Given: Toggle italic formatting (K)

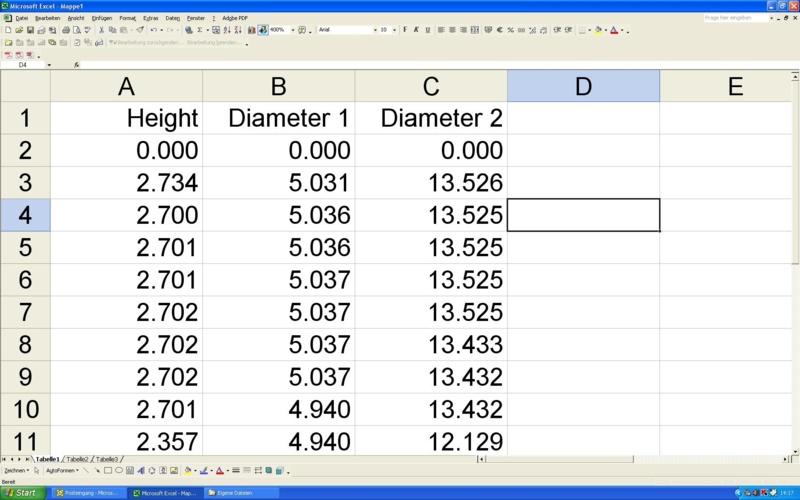Looking at the screenshot, I should click(x=416, y=30).
